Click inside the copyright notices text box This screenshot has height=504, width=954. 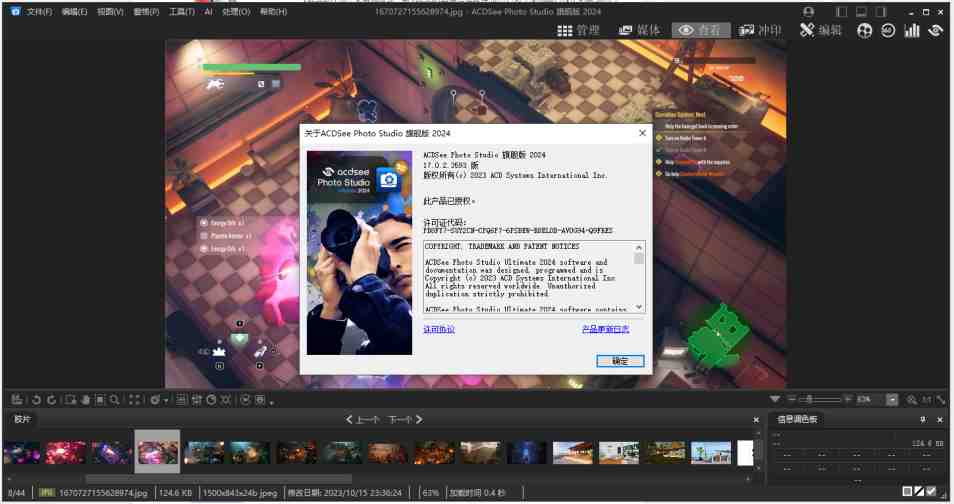click(529, 277)
